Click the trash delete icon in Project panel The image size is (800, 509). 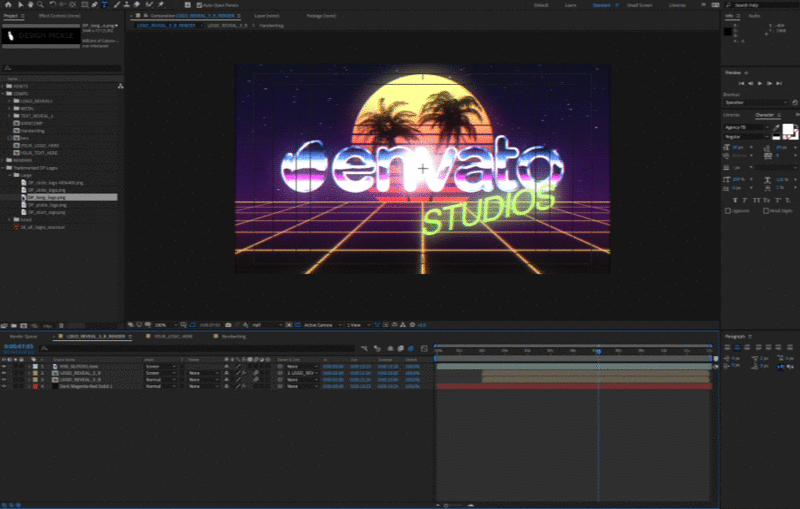click(x=61, y=325)
